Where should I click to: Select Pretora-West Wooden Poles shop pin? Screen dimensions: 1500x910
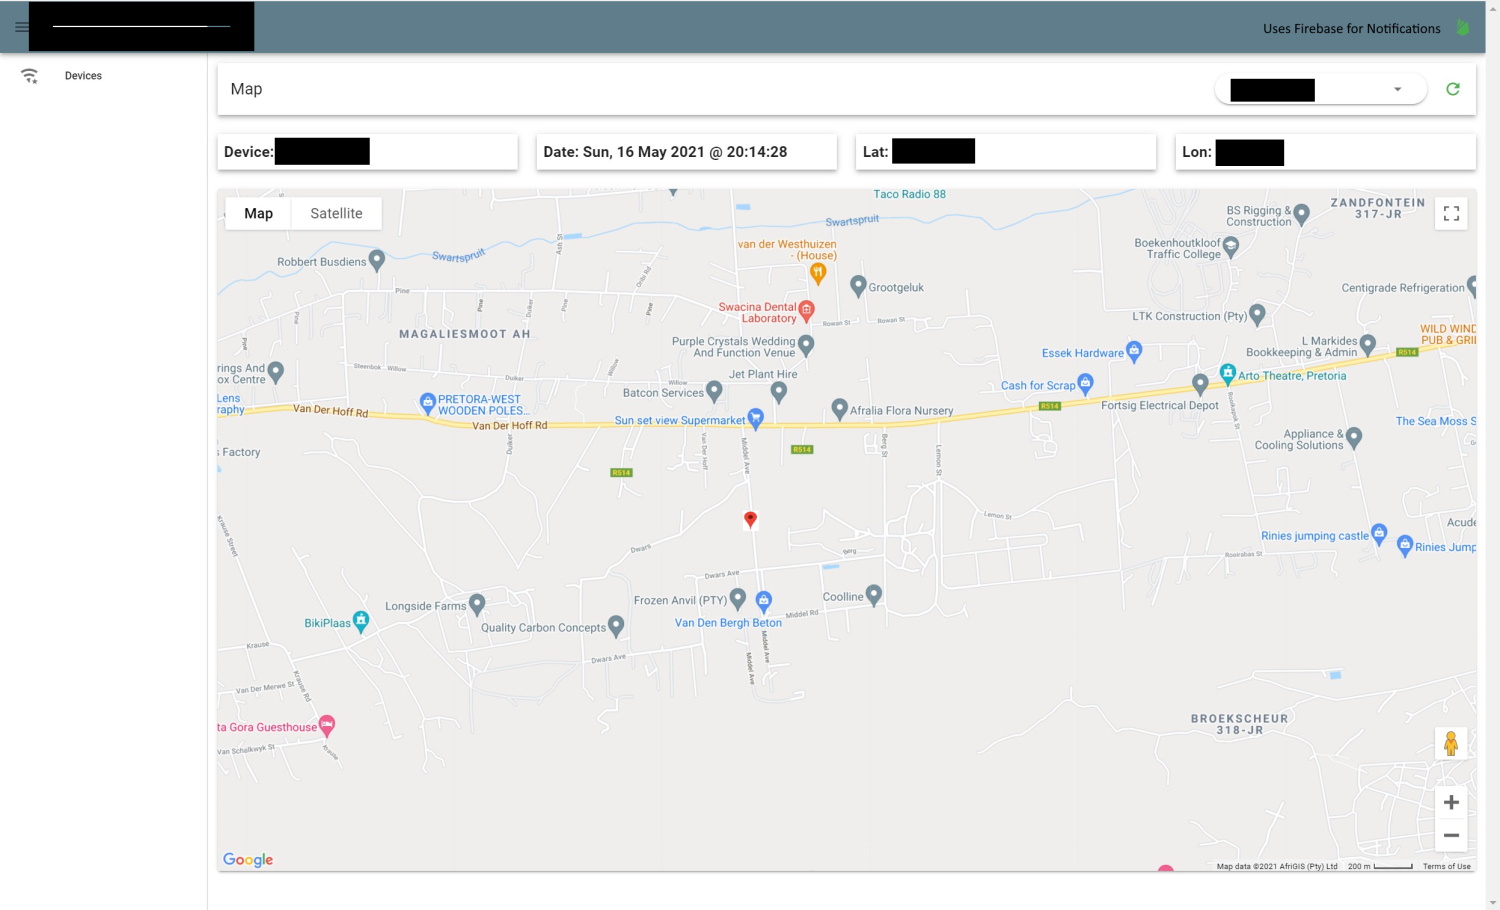(428, 403)
